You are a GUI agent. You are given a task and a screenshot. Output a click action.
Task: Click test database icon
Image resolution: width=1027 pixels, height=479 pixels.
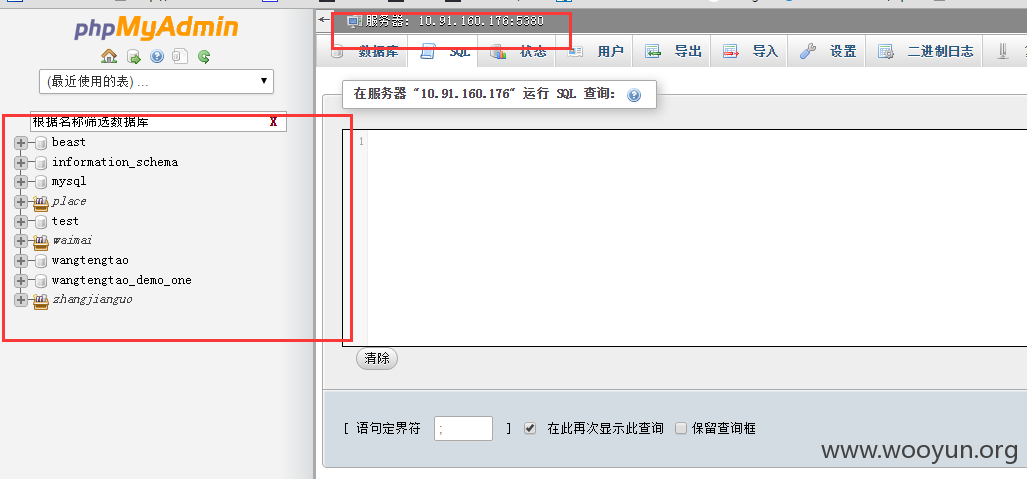41,221
